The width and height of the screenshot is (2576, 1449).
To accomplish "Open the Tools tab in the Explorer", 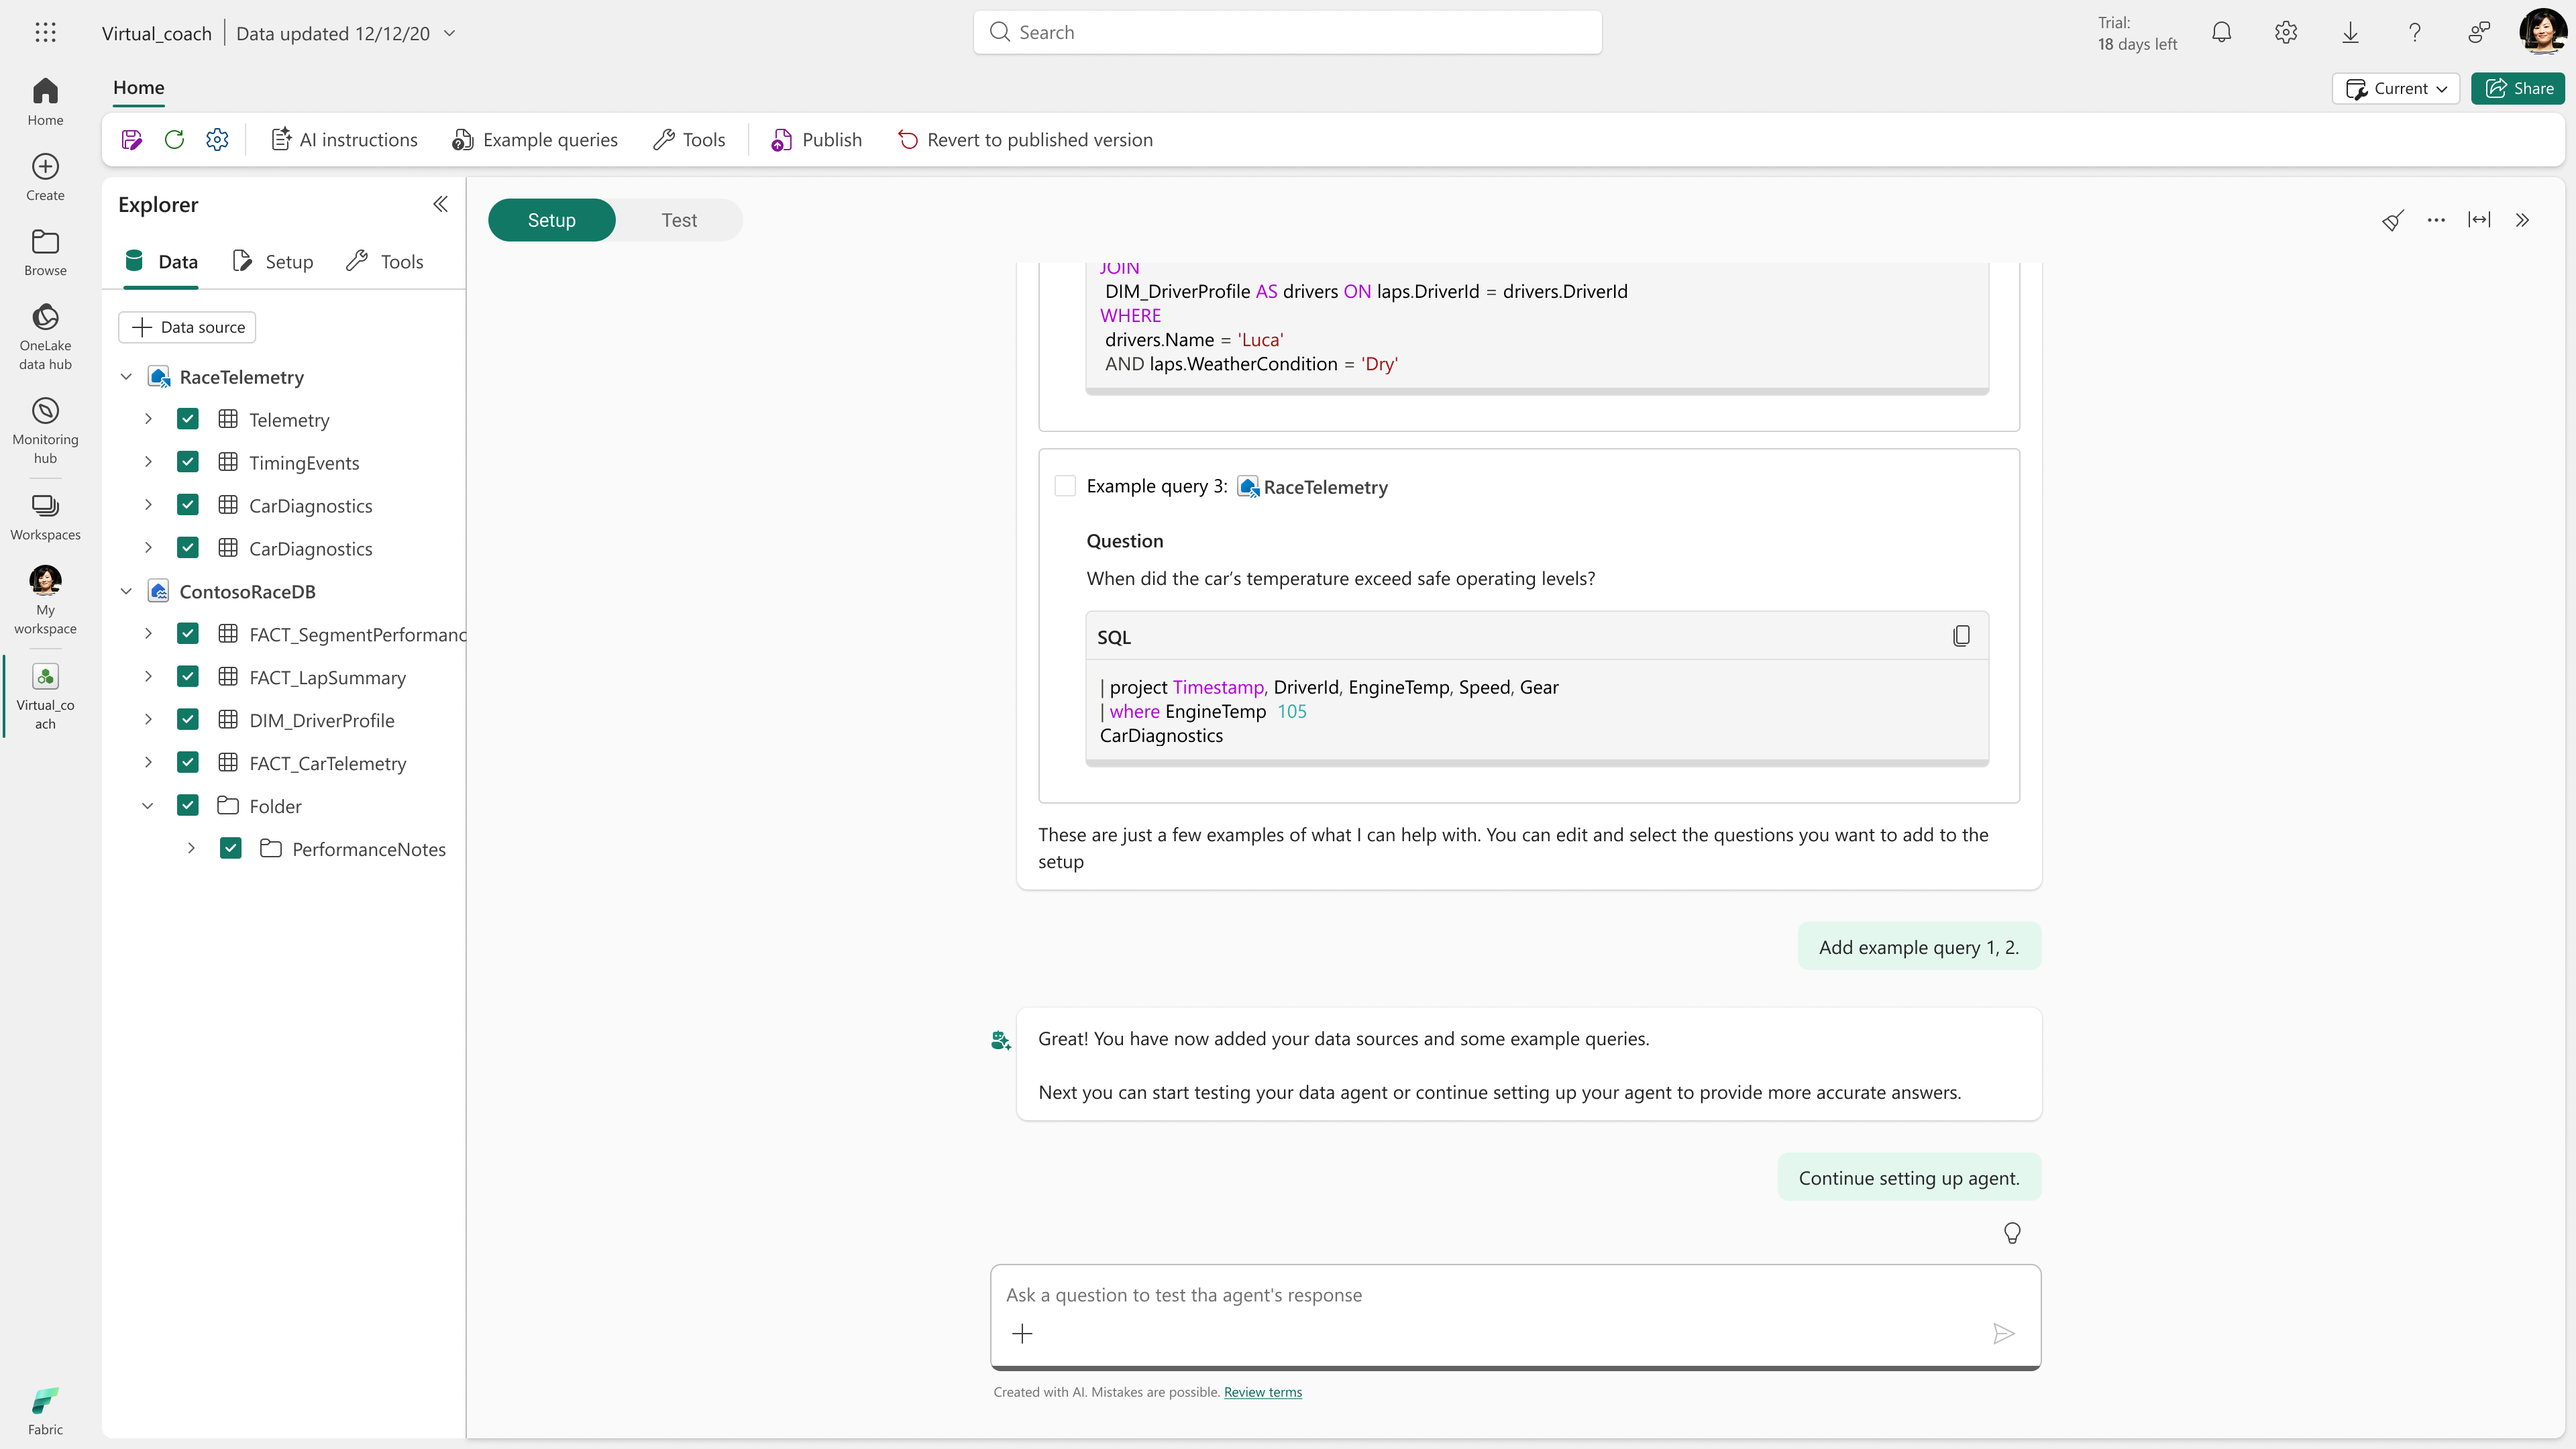I will click(385, 261).
